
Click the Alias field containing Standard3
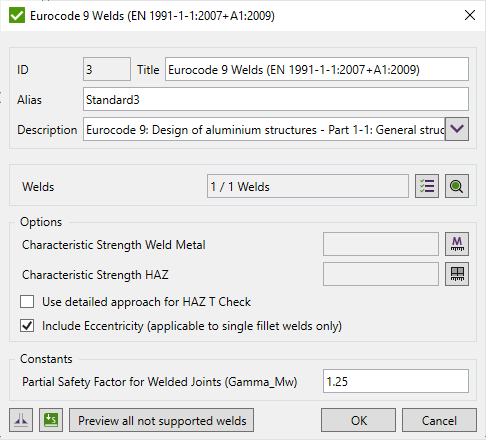[276, 99]
